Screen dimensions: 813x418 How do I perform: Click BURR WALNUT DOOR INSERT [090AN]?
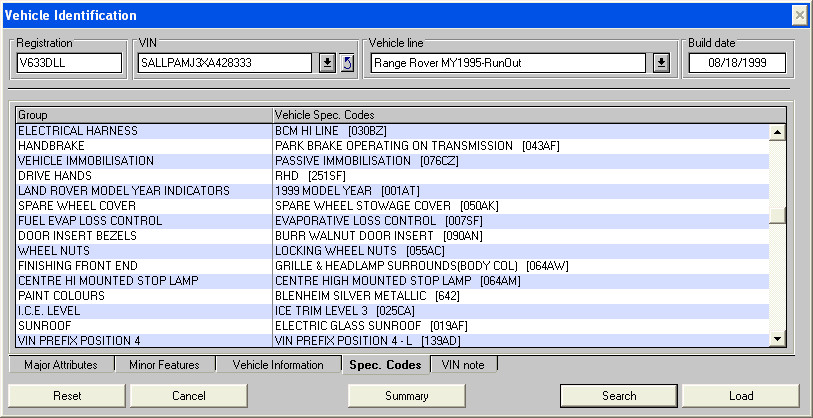(379, 236)
